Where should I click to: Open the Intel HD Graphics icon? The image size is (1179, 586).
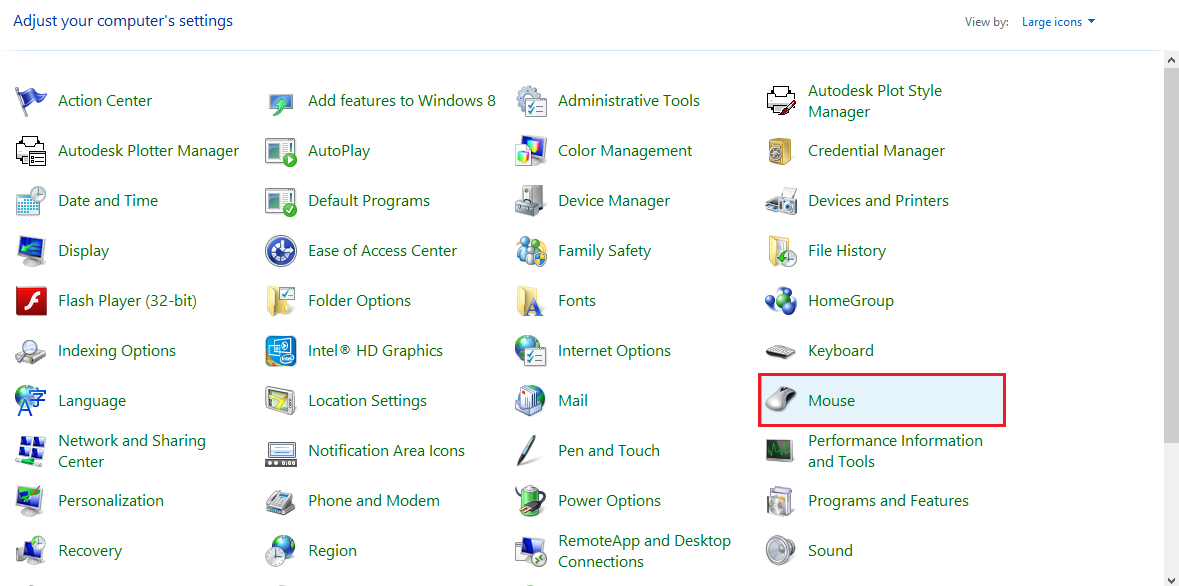click(281, 351)
